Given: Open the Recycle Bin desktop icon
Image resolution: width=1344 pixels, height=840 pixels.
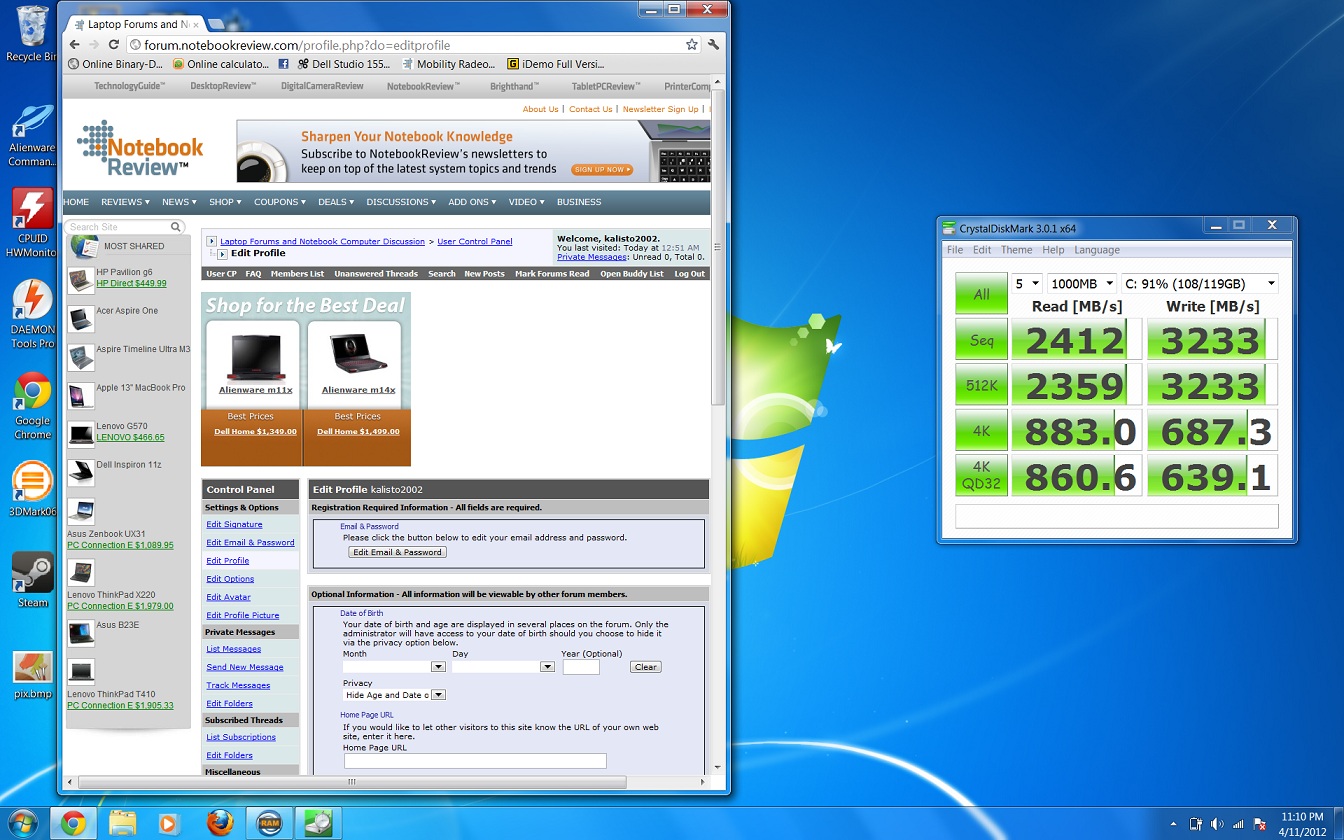Looking at the screenshot, I should point(32,33).
